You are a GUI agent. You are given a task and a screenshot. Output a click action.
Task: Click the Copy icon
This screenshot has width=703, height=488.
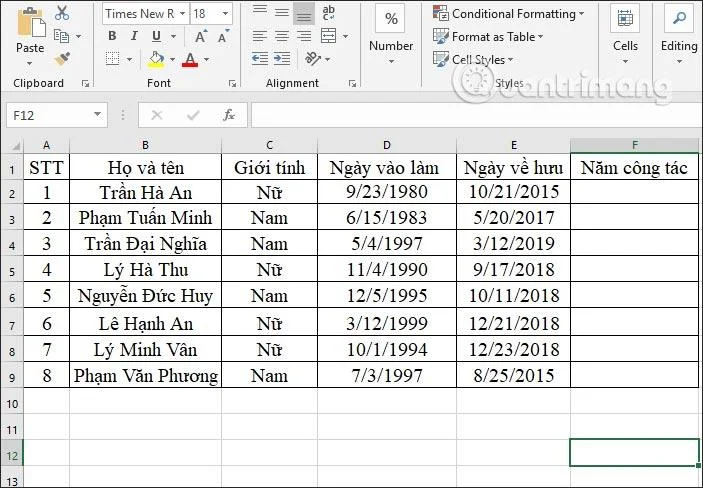click(x=61, y=36)
